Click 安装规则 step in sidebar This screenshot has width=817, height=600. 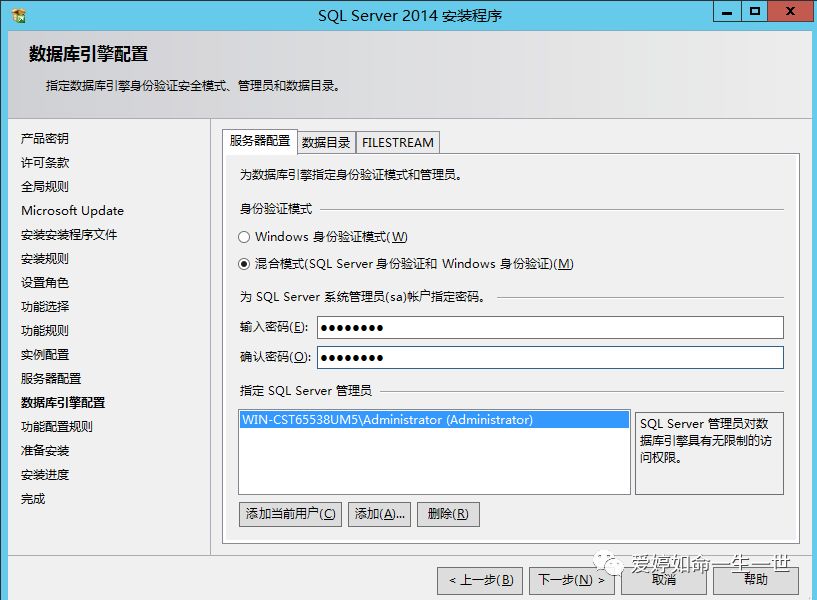(x=45, y=259)
